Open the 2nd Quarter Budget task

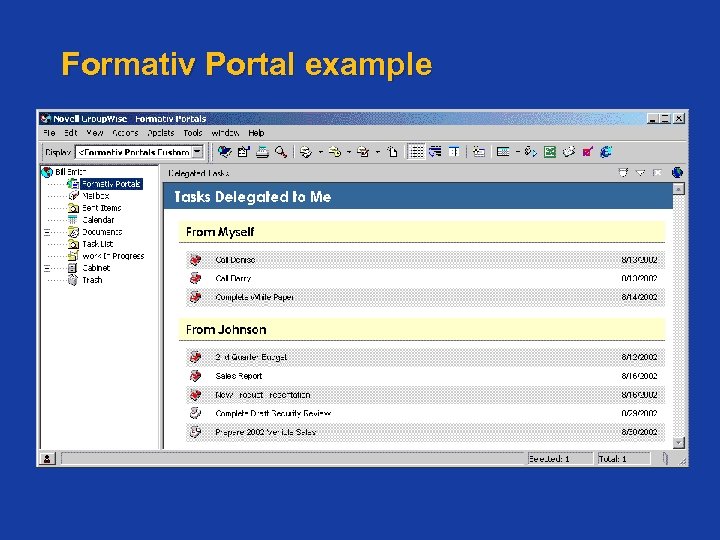[x=251, y=357]
